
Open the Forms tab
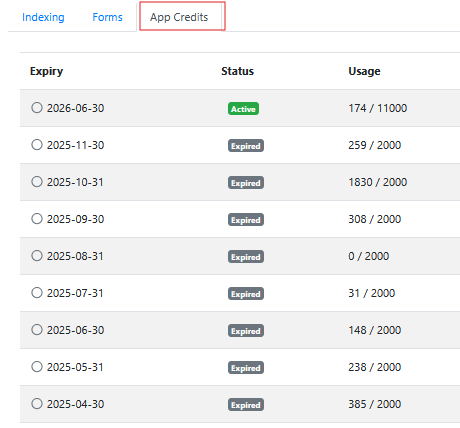(x=107, y=17)
